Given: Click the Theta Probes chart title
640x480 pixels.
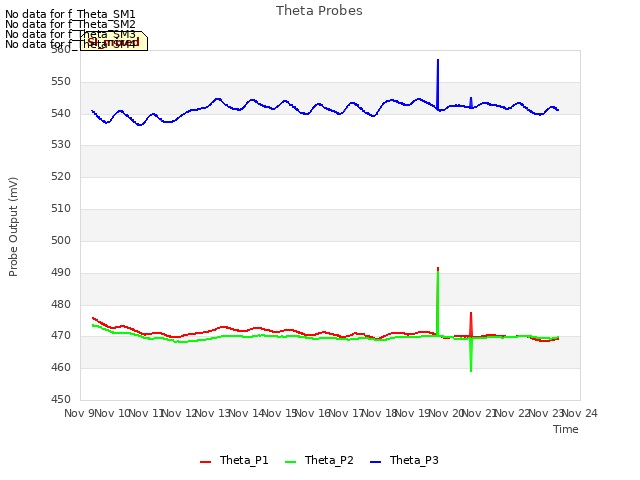Looking at the screenshot, I should 319,11.
